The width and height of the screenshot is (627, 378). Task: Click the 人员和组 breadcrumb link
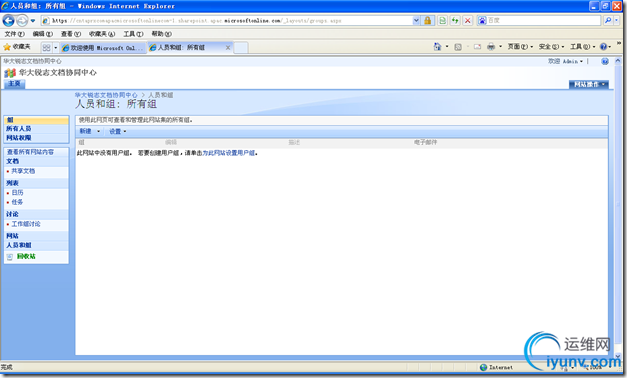[161, 95]
